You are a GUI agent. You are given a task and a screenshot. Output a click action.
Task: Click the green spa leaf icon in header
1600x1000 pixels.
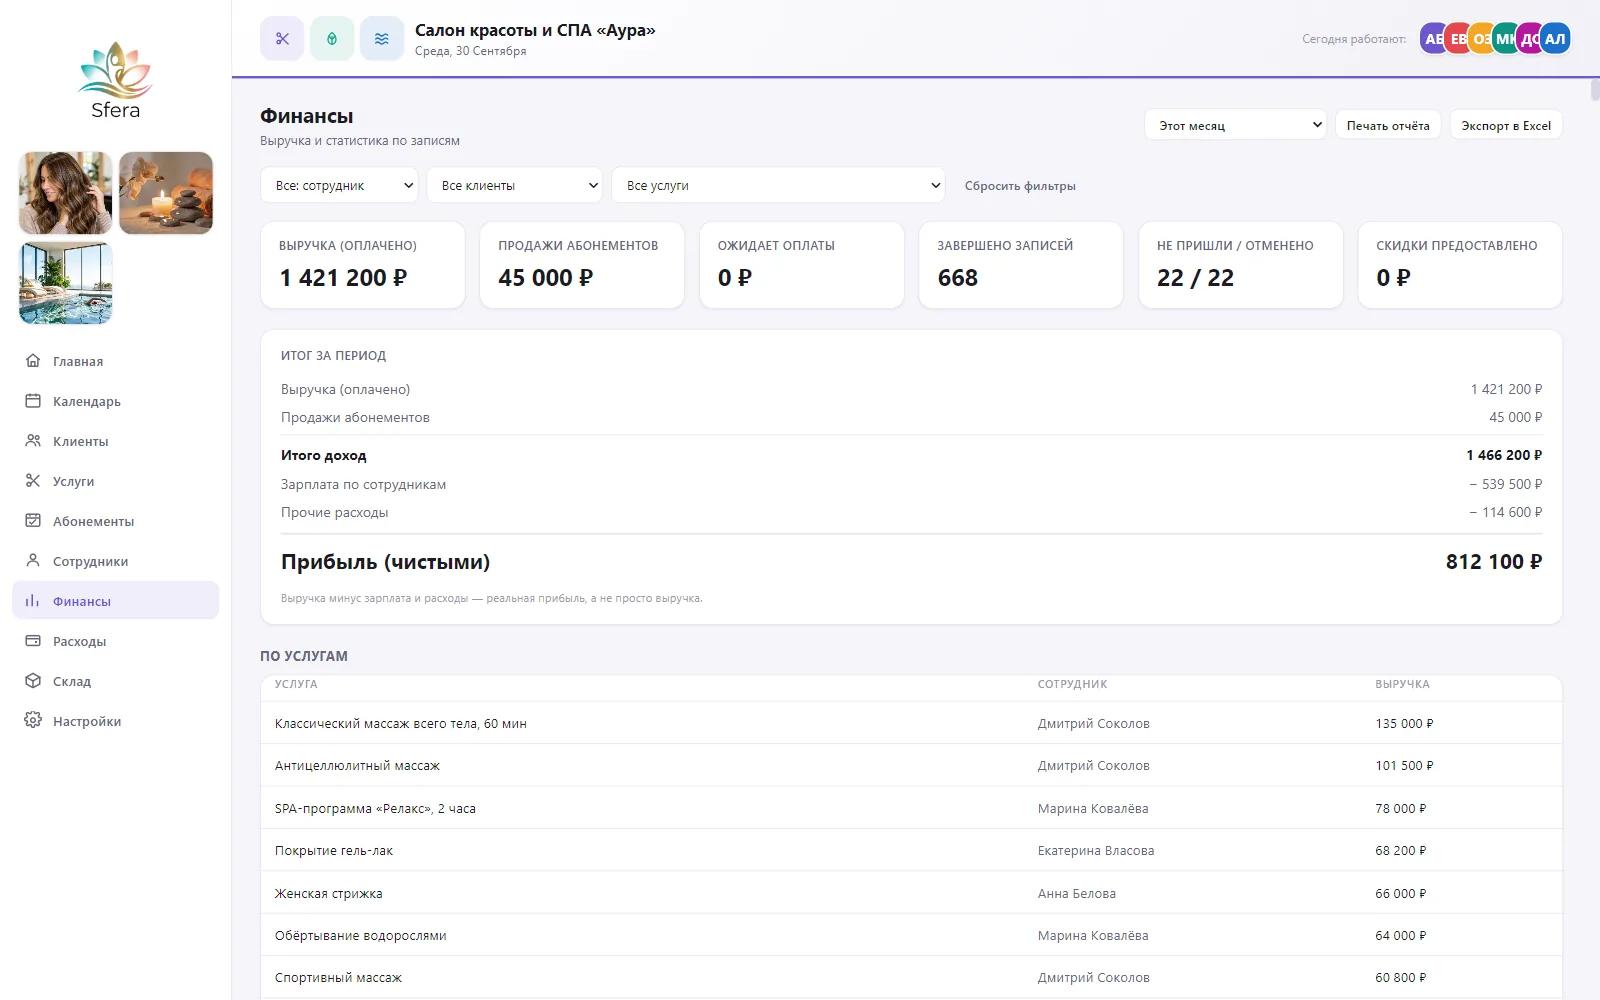point(332,39)
